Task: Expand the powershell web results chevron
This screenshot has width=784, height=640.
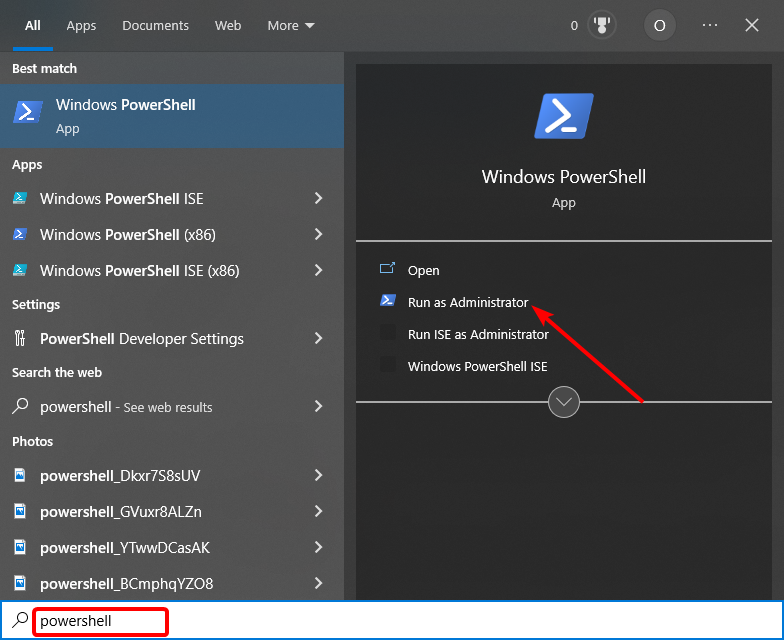Action: (x=318, y=406)
